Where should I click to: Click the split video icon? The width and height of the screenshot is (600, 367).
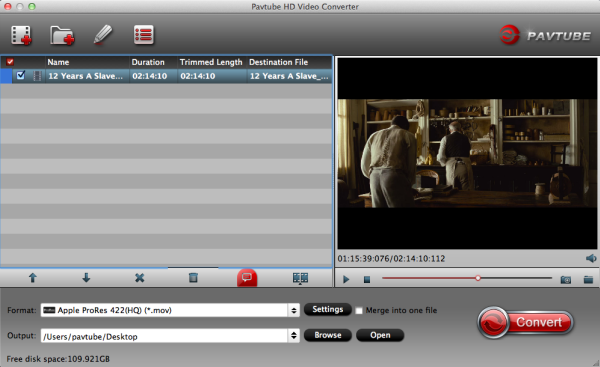[300, 278]
